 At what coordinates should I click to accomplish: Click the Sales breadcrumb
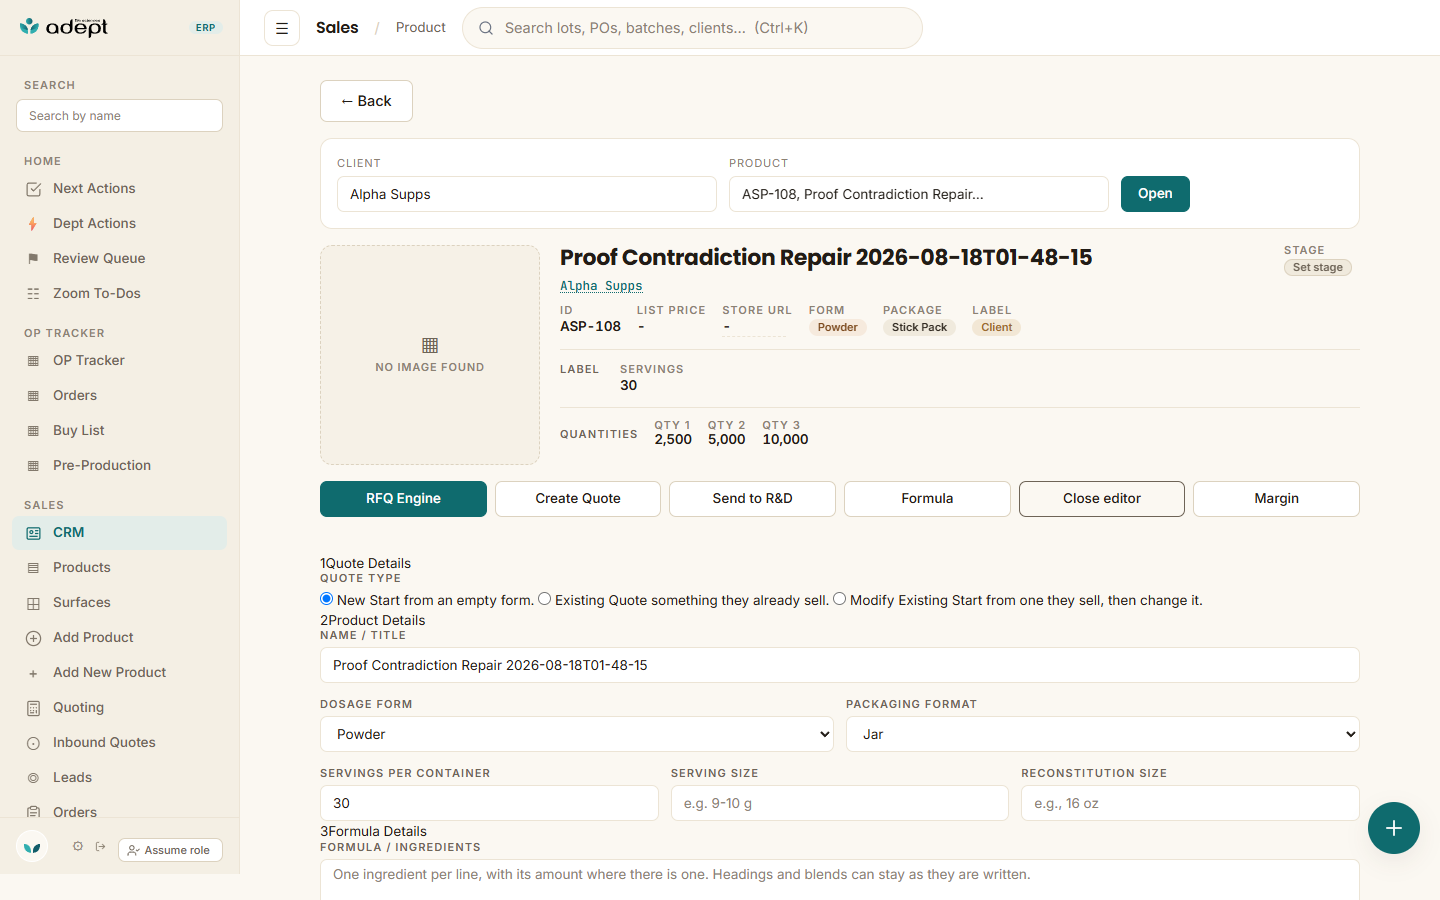337,28
